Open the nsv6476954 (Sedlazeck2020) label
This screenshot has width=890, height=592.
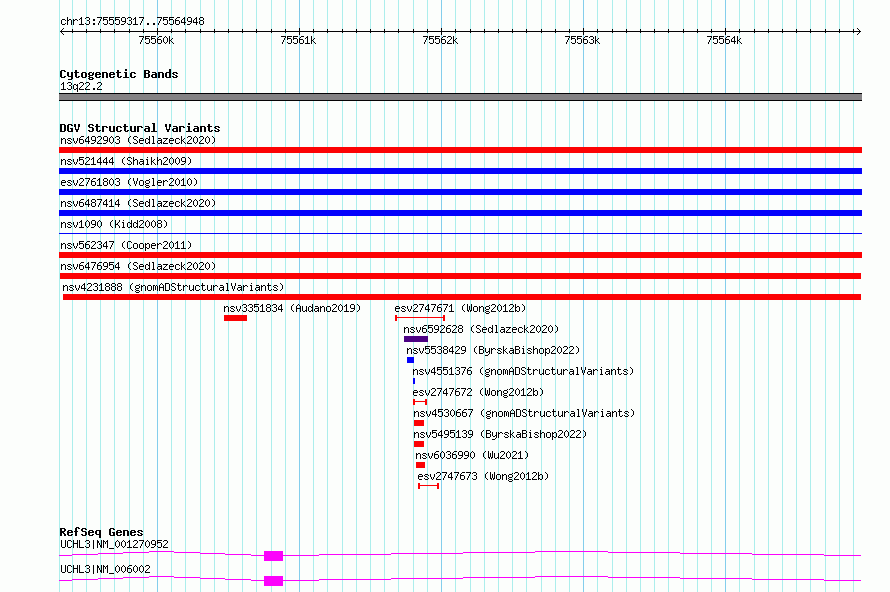click(138, 266)
